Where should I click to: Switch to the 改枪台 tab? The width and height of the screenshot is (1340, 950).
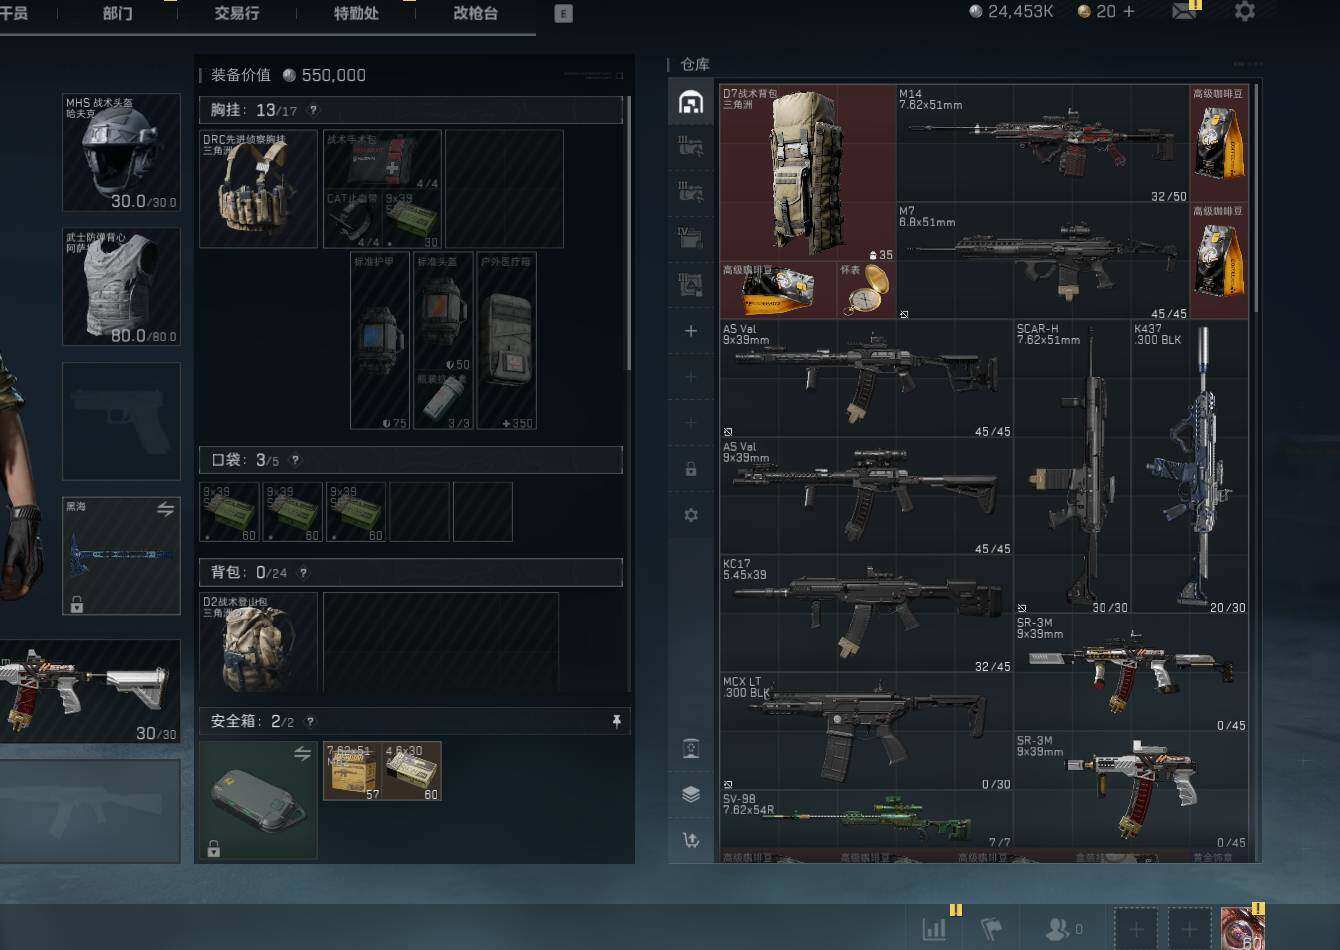(x=475, y=13)
